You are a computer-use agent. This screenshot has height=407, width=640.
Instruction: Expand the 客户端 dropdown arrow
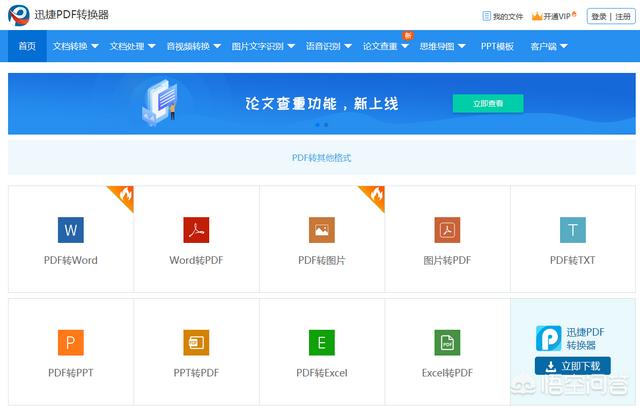[x=564, y=46]
